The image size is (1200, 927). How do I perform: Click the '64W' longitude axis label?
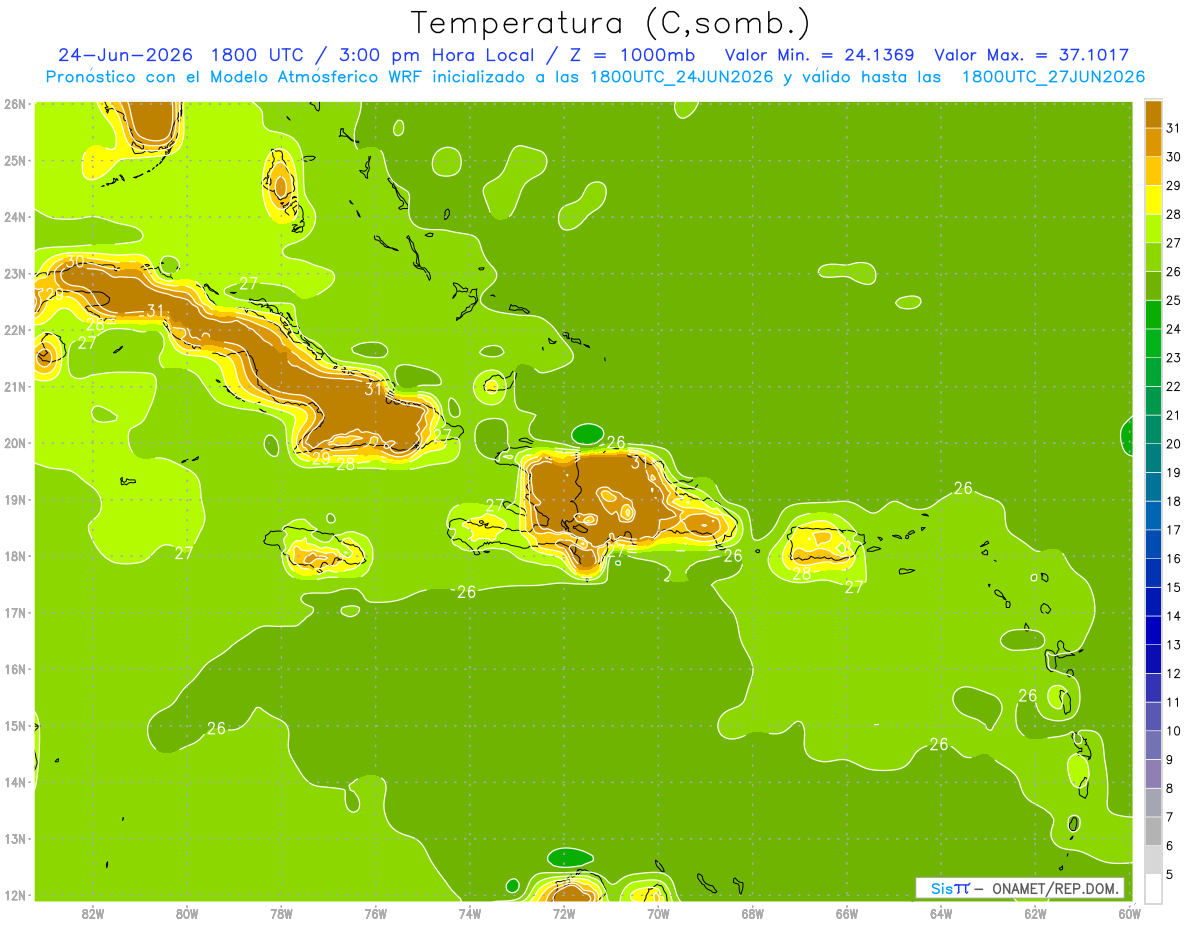click(x=941, y=913)
